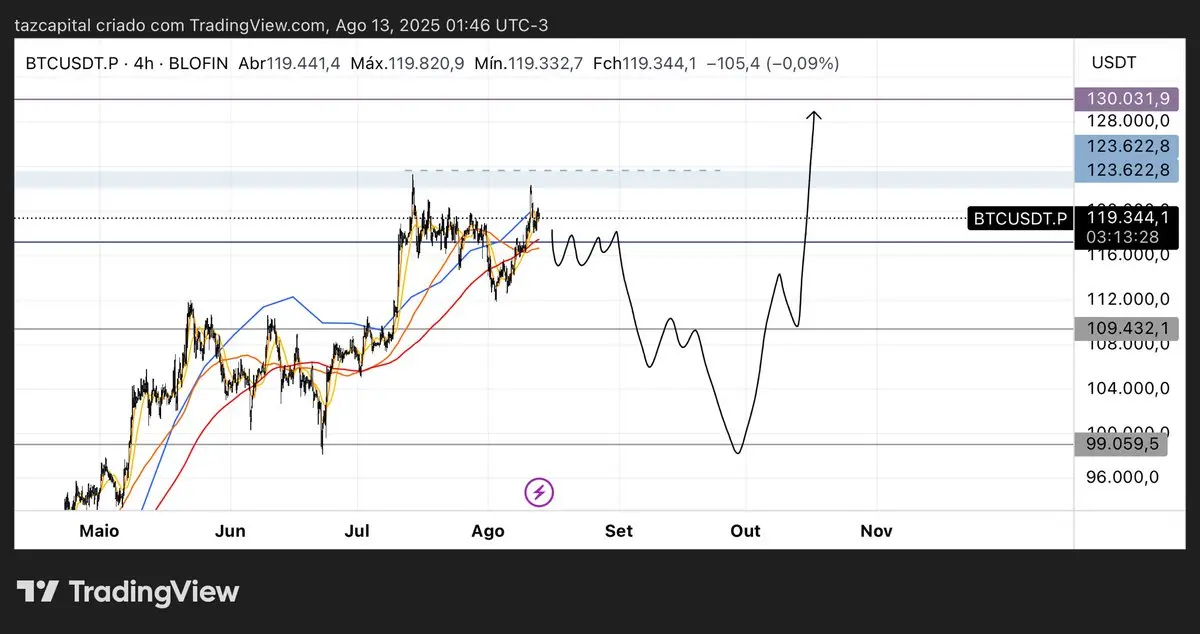Click the Abr 119.441,4 open value

pyautogui.click(x=289, y=63)
